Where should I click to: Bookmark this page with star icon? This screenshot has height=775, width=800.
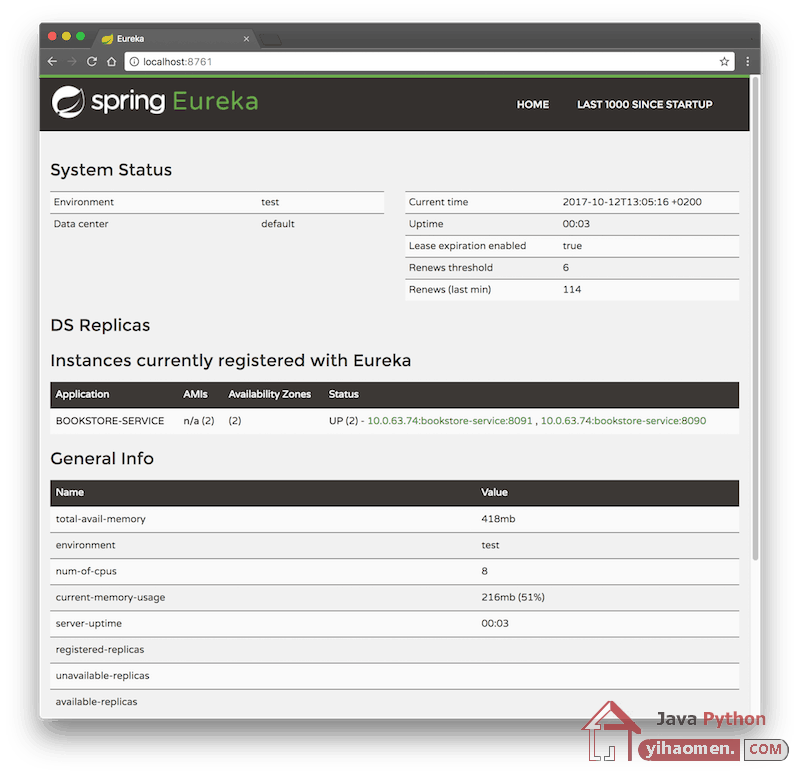724,62
